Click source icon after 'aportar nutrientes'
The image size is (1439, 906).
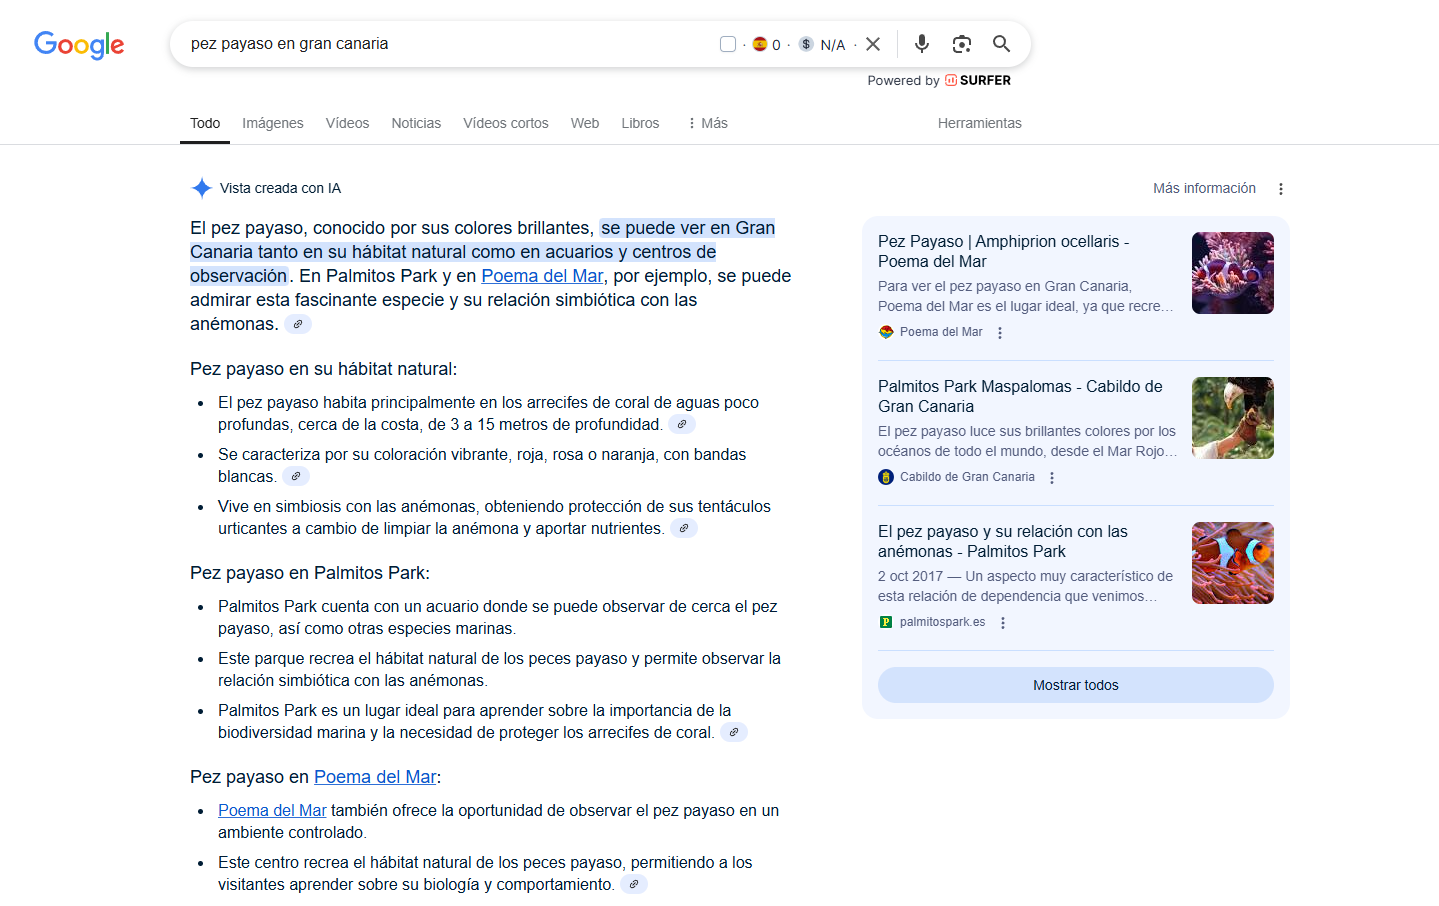coord(684,528)
